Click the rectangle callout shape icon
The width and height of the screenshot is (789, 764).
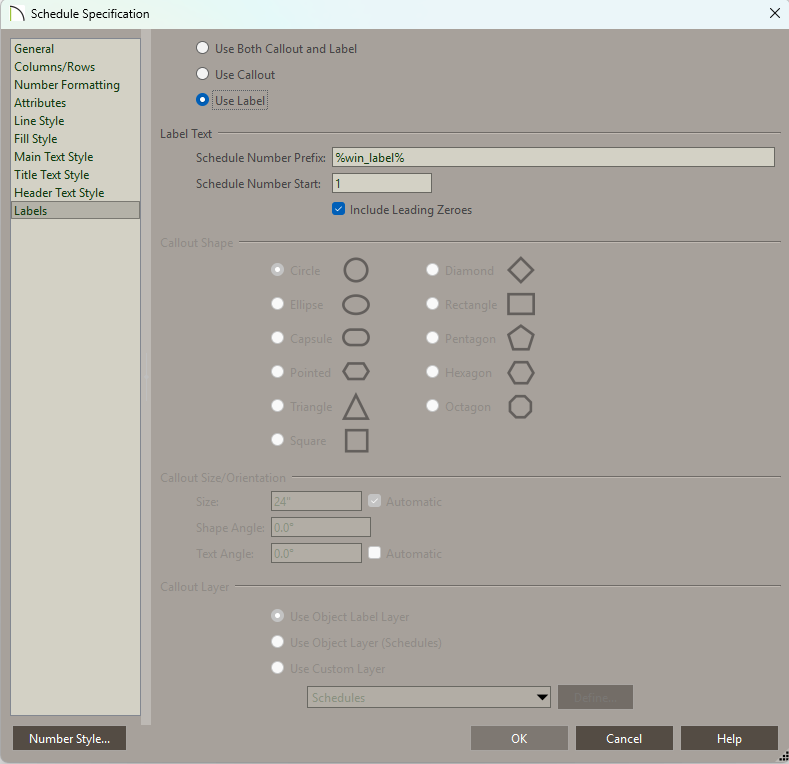520,304
